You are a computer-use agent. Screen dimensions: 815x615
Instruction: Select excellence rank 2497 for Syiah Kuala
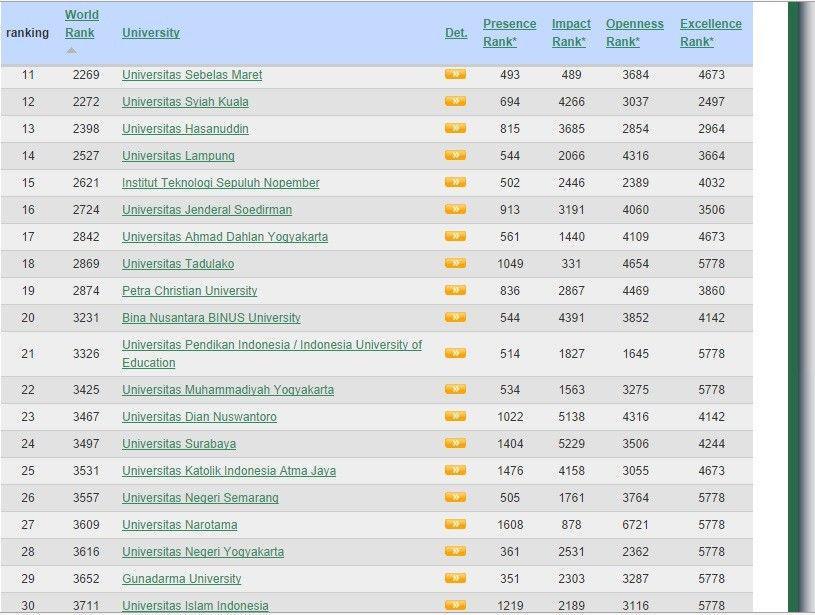(711, 102)
